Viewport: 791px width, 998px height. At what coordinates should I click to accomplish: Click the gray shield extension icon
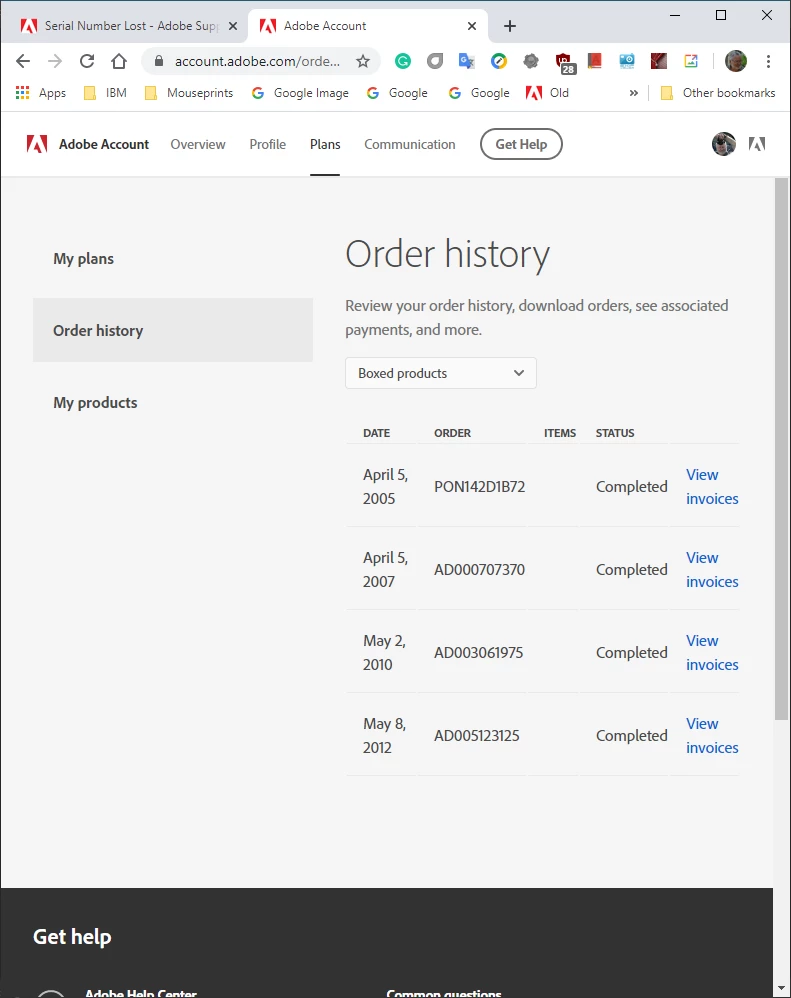(435, 61)
